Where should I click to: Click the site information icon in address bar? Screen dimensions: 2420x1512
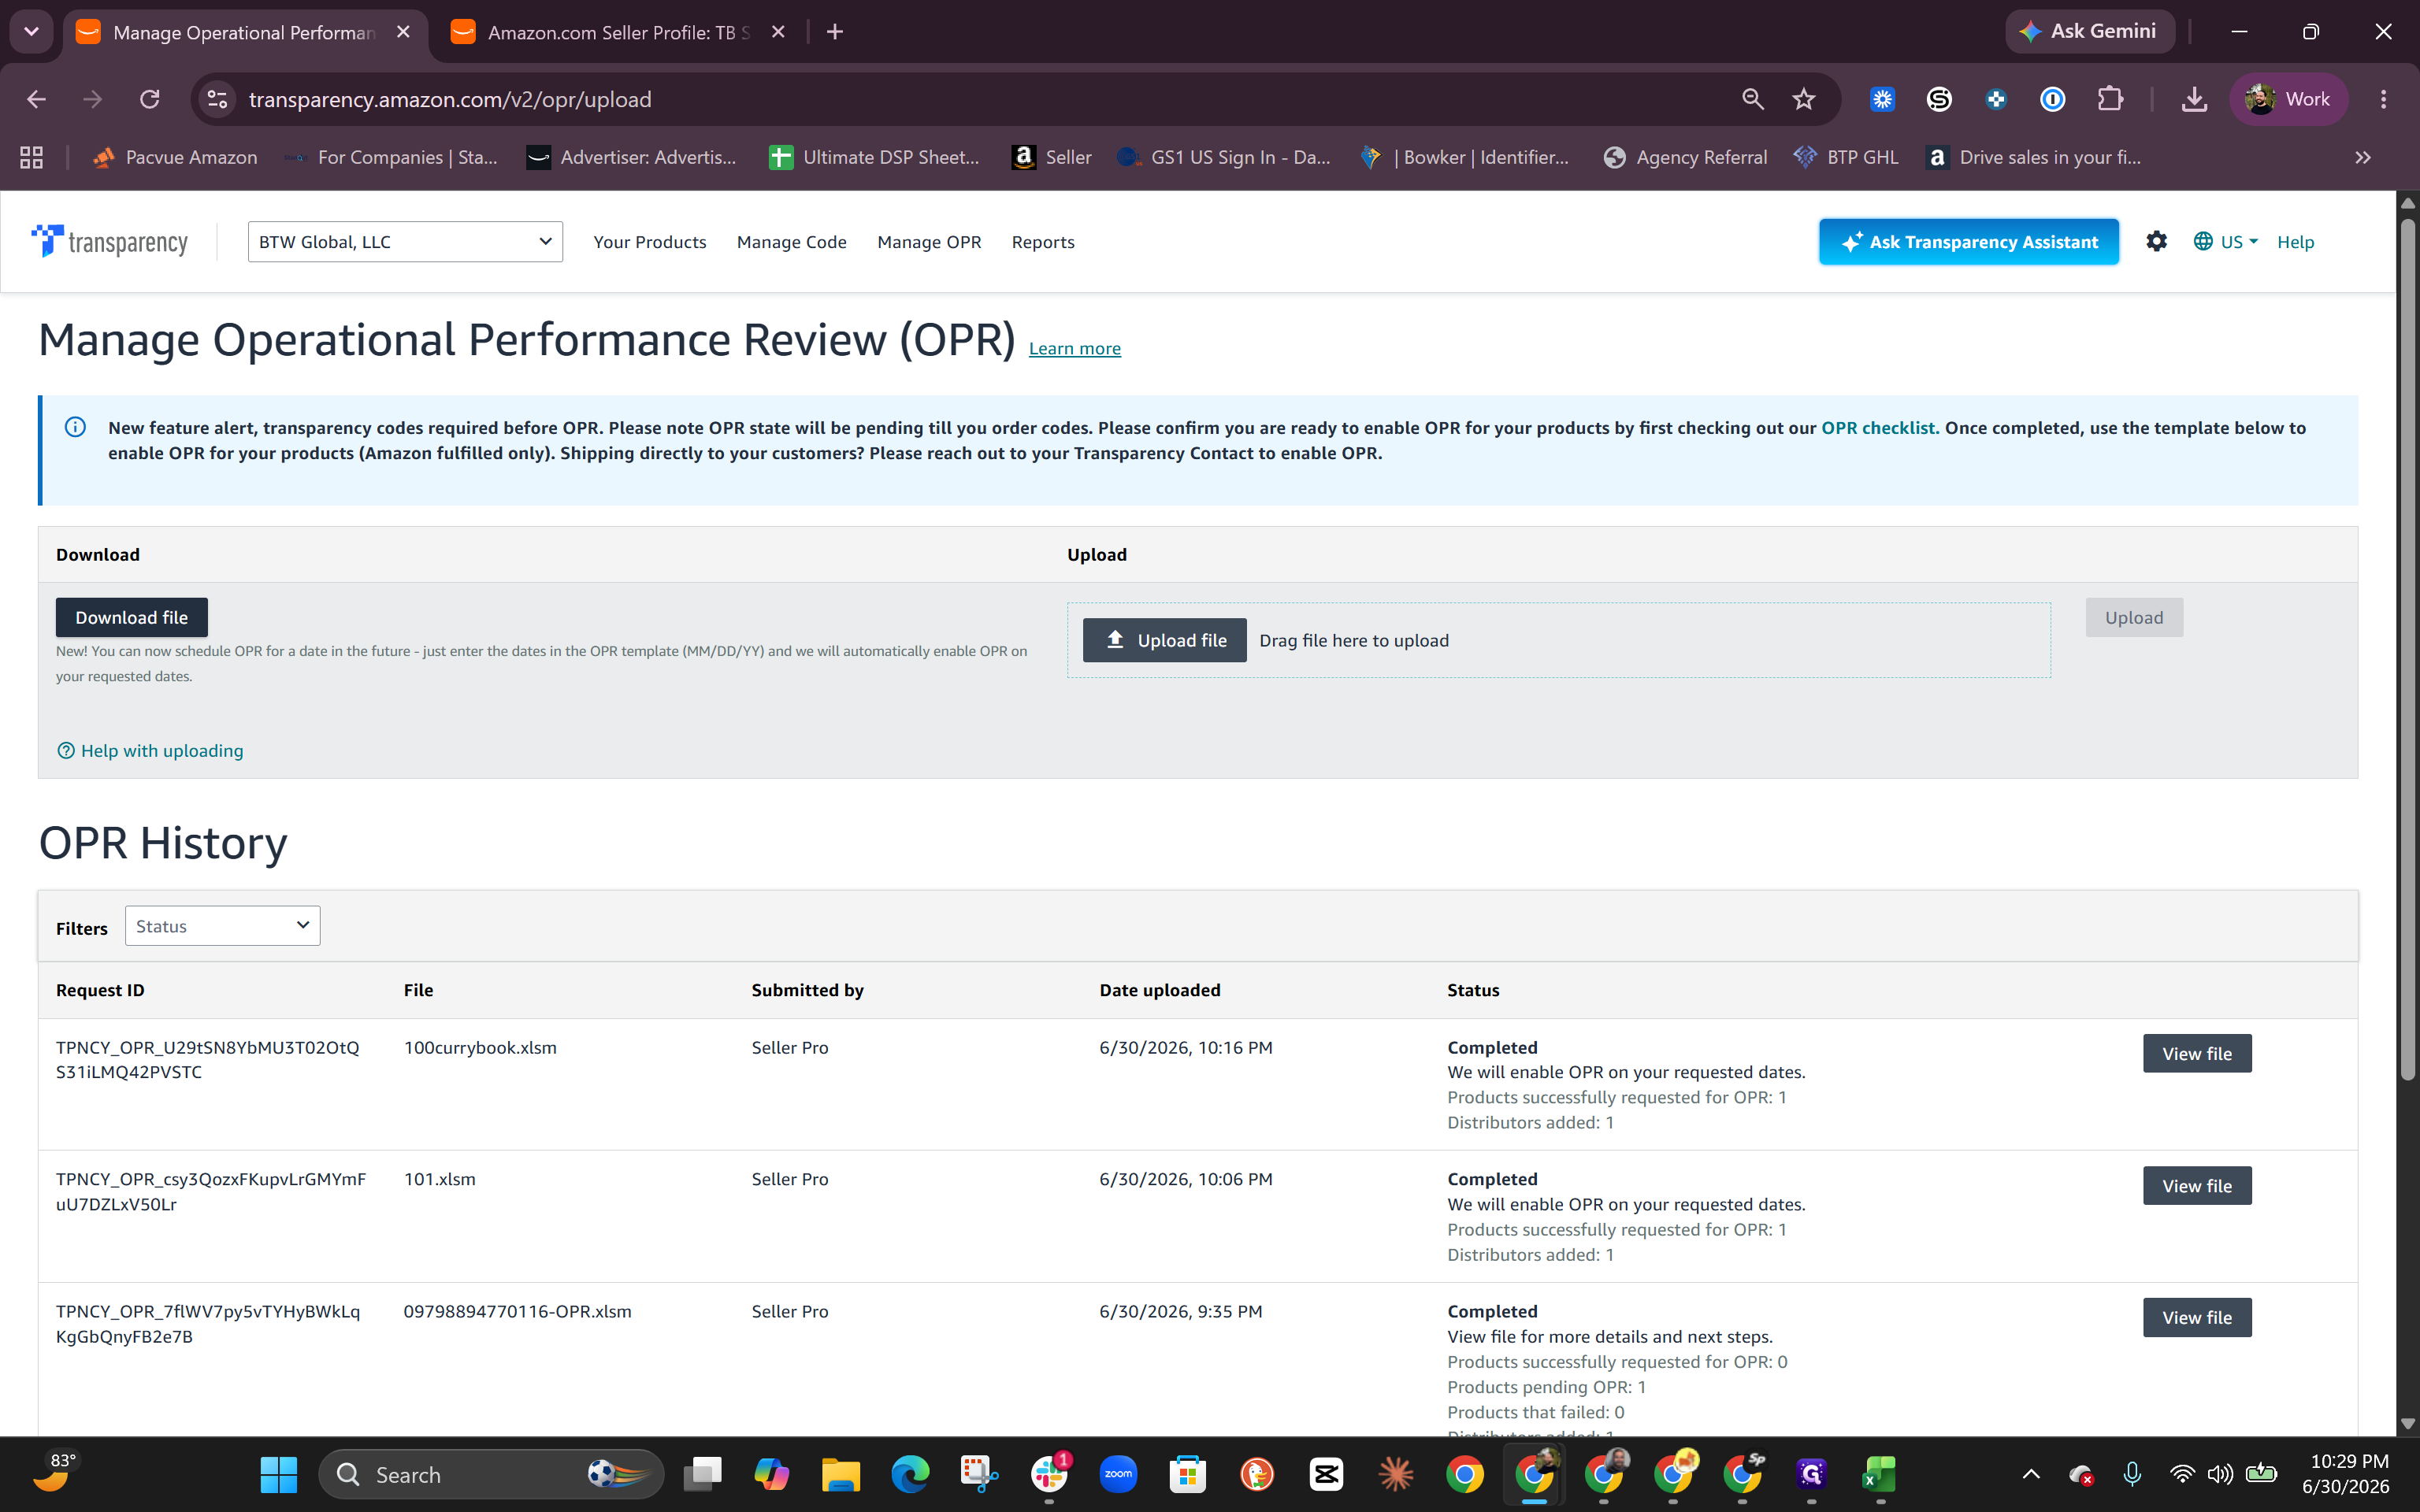(x=217, y=99)
